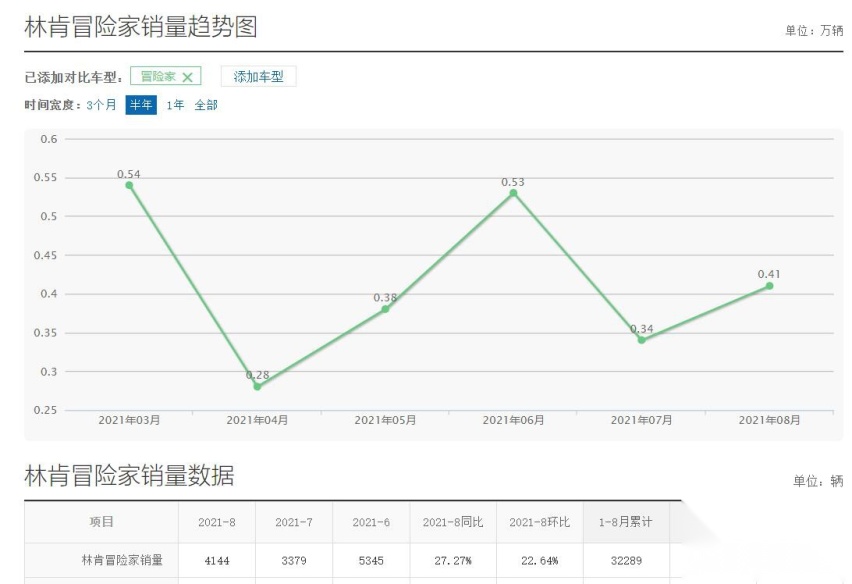Click the table cell showing 22.64%

(540, 561)
